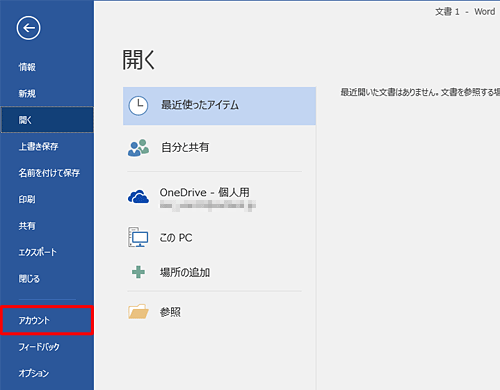Click the 文書 1 - Word title text
Image resolution: width=500 pixels, height=390 pixels.
click(465, 12)
